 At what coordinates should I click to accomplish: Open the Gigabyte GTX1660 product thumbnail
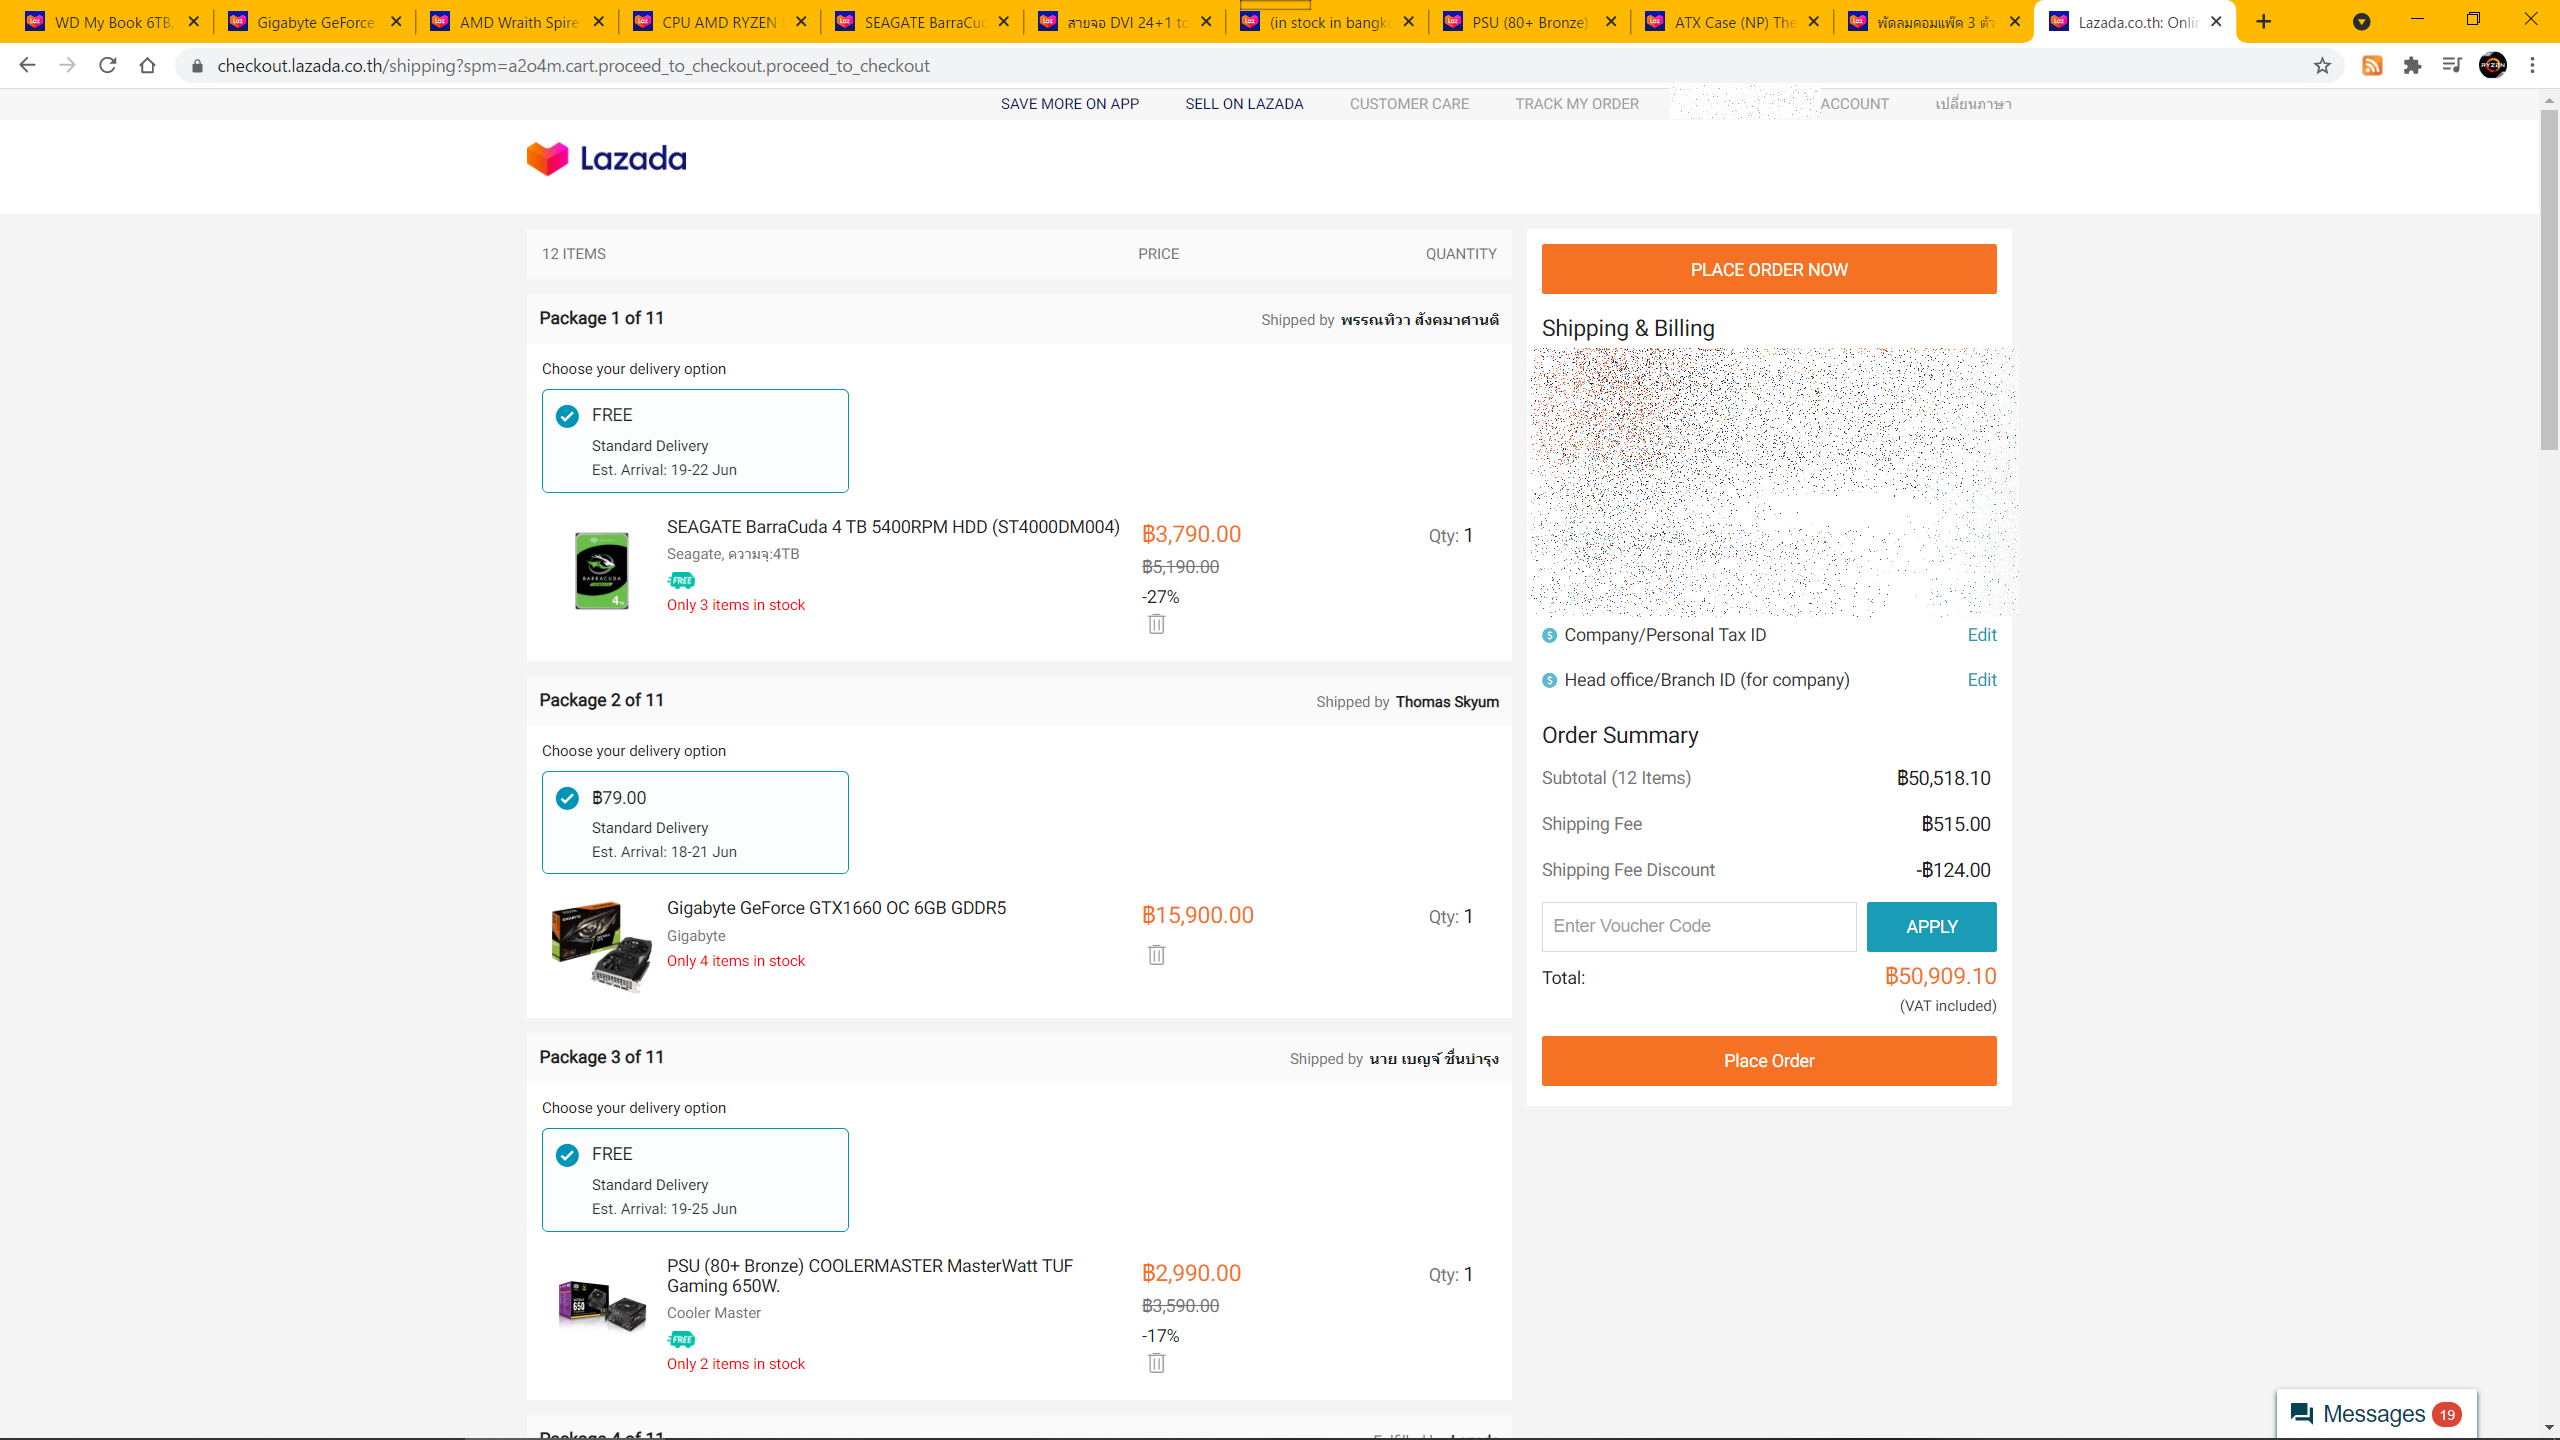[601, 946]
